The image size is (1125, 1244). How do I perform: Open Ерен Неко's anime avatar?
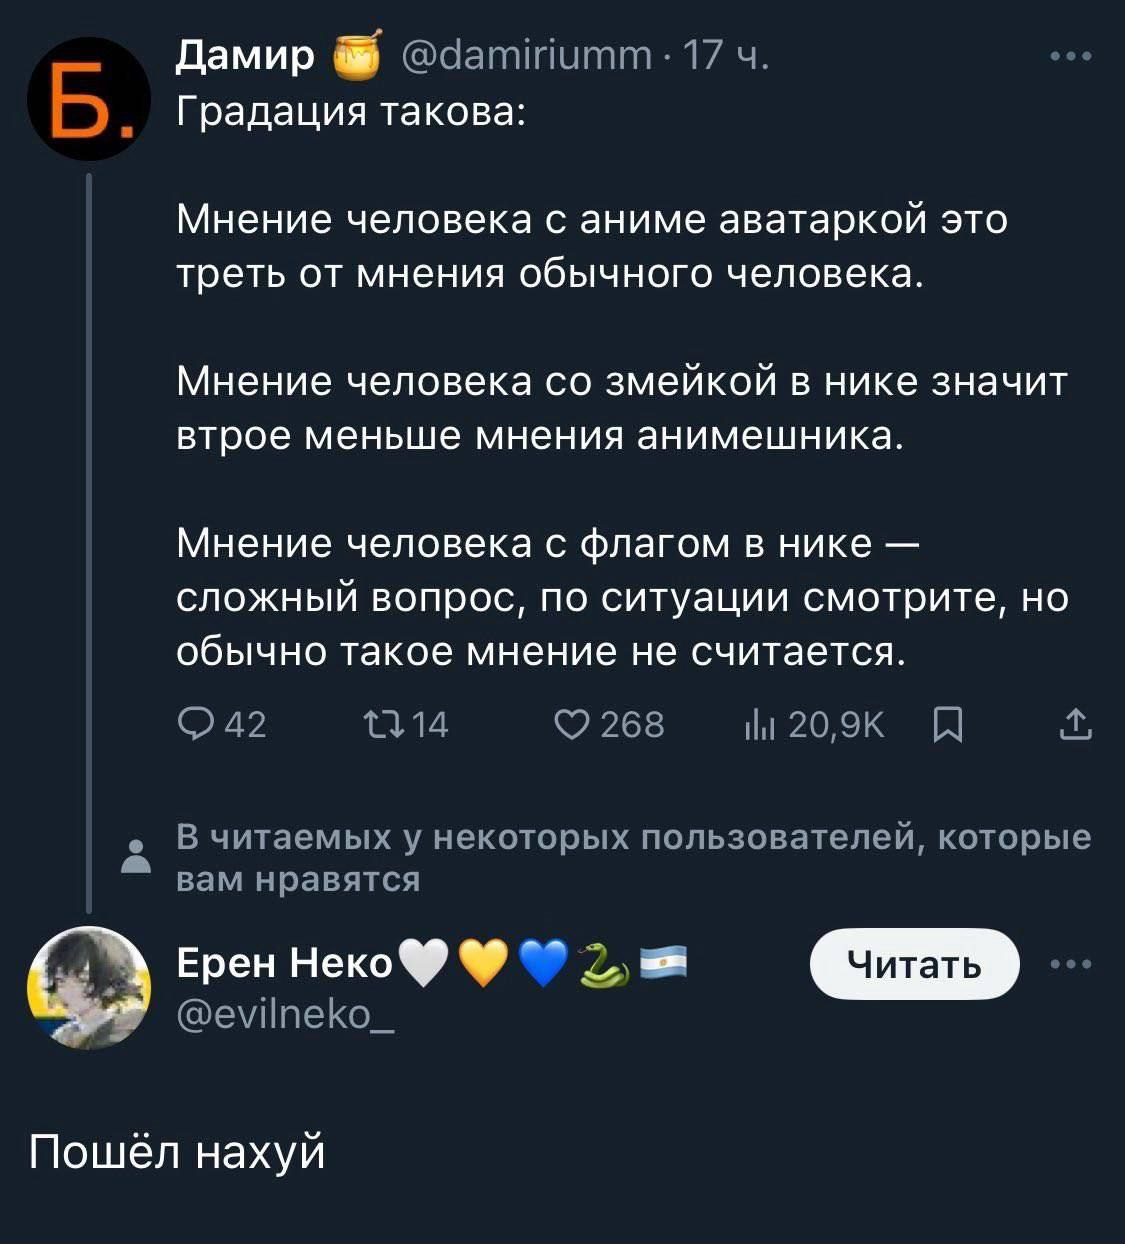89,987
